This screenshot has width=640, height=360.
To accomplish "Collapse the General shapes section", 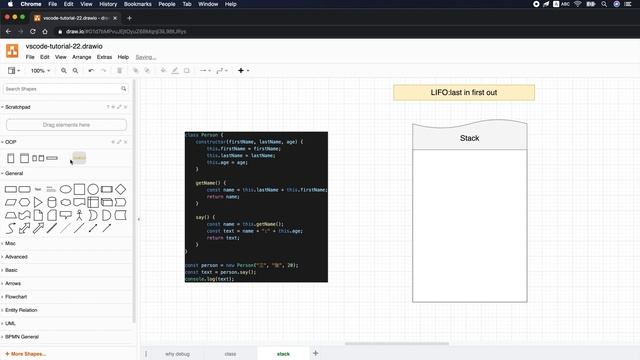I will coord(14,173).
